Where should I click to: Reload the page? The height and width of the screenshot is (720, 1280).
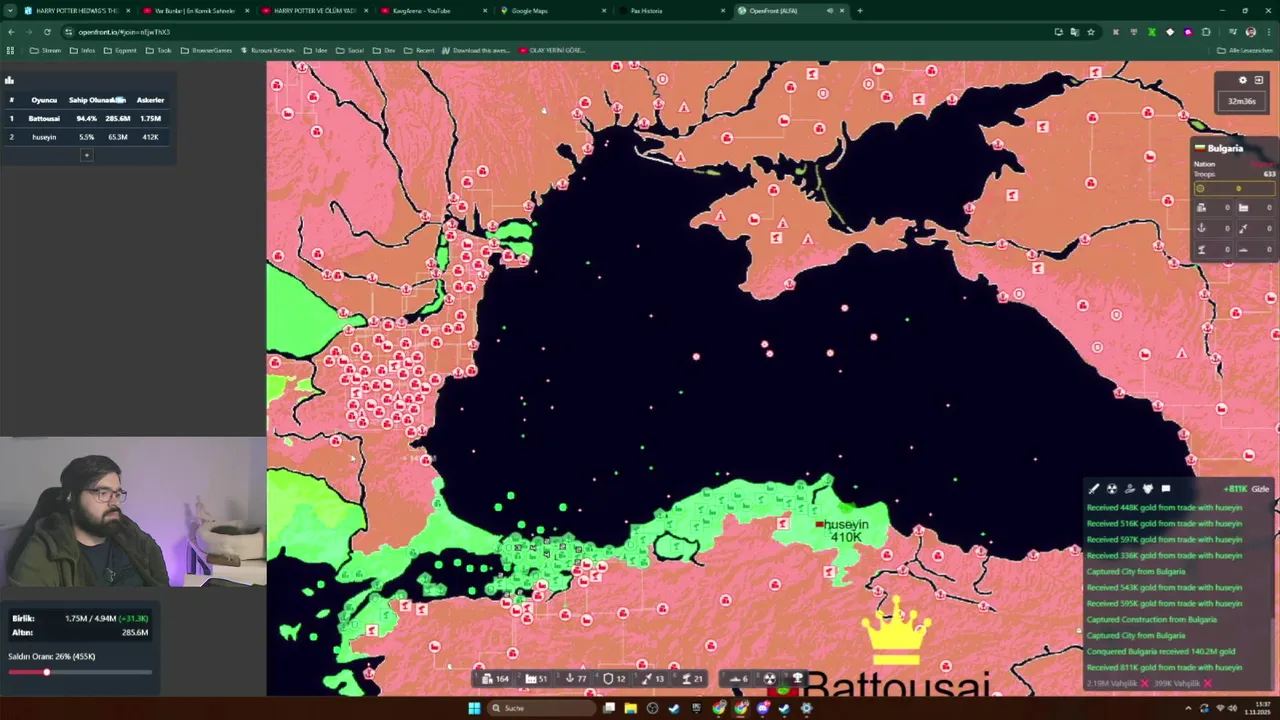(x=46, y=32)
